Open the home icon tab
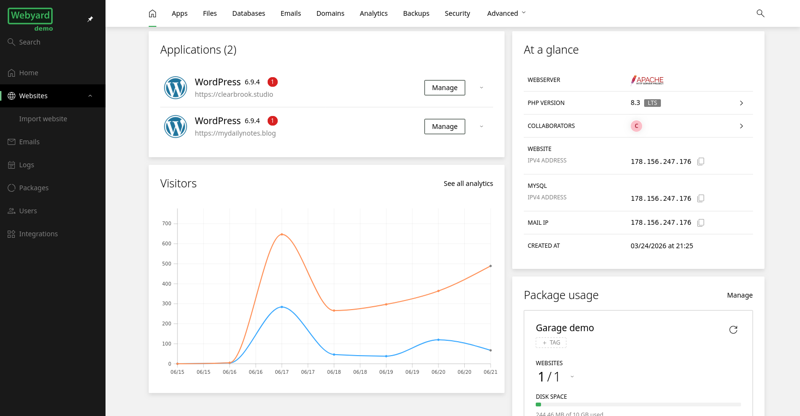This screenshot has height=416, width=800. coord(152,13)
